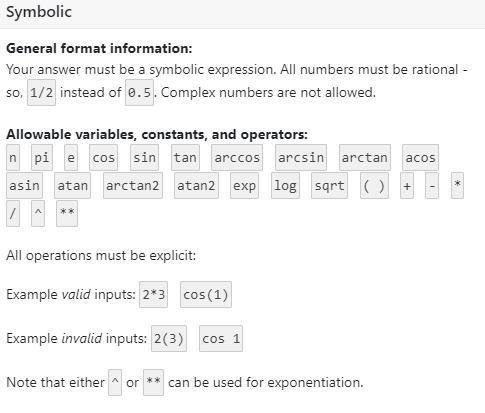The width and height of the screenshot is (485, 413).
Task: Select the 'log' function token
Action: coord(285,185)
